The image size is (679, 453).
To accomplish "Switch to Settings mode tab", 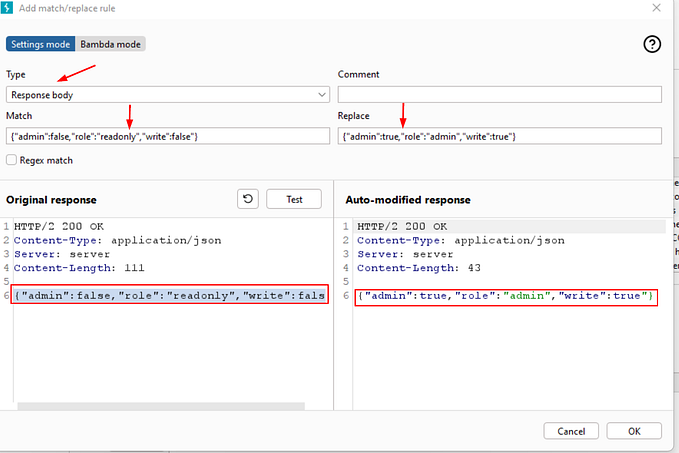I will (x=40, y=44).
